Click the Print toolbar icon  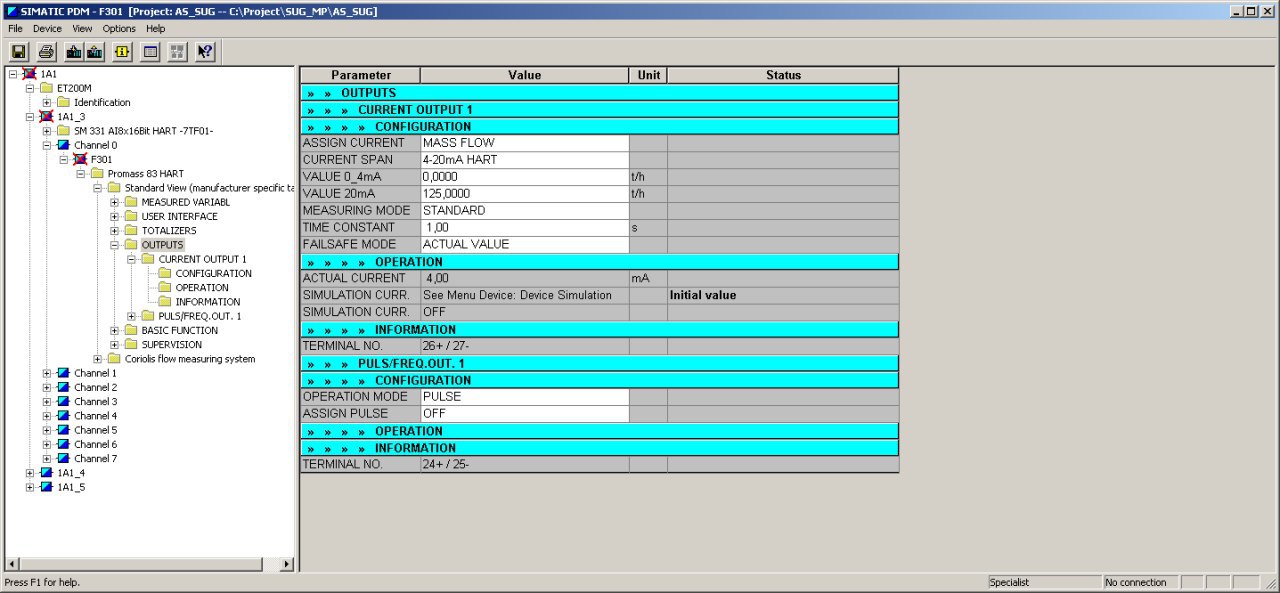tap(46, 51)
